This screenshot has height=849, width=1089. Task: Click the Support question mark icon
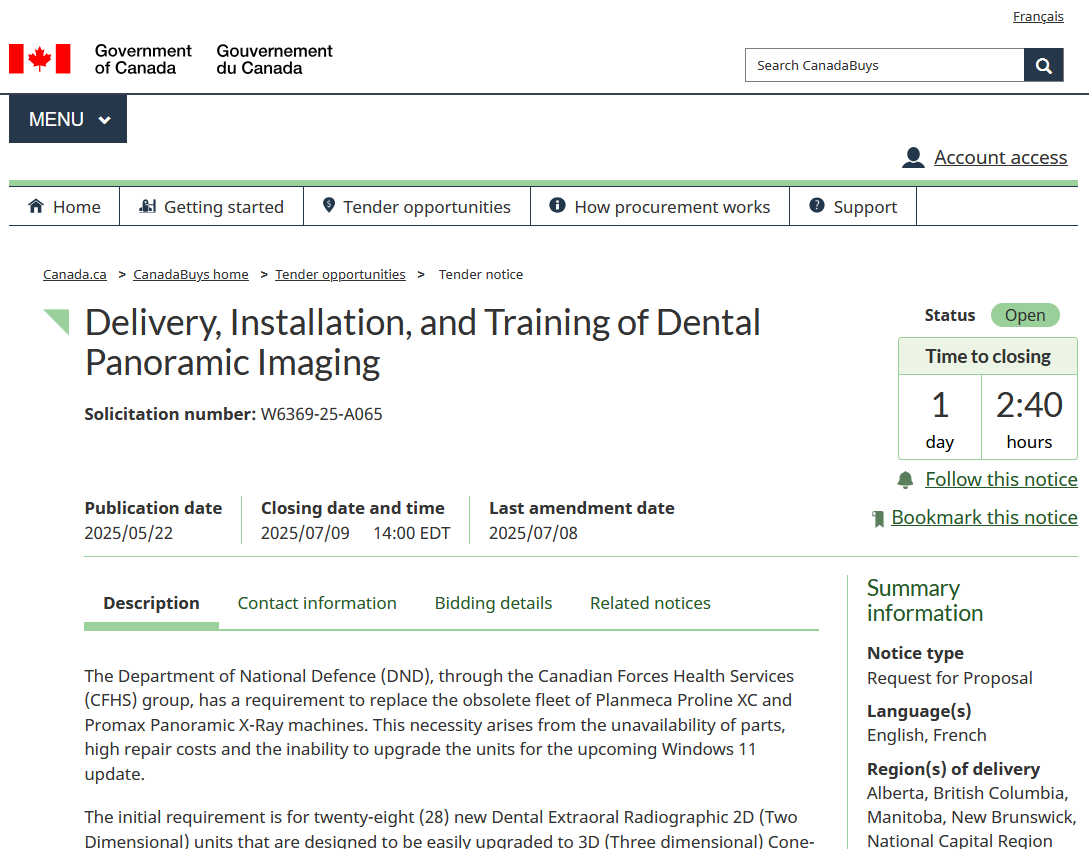[x=817, y=205]
